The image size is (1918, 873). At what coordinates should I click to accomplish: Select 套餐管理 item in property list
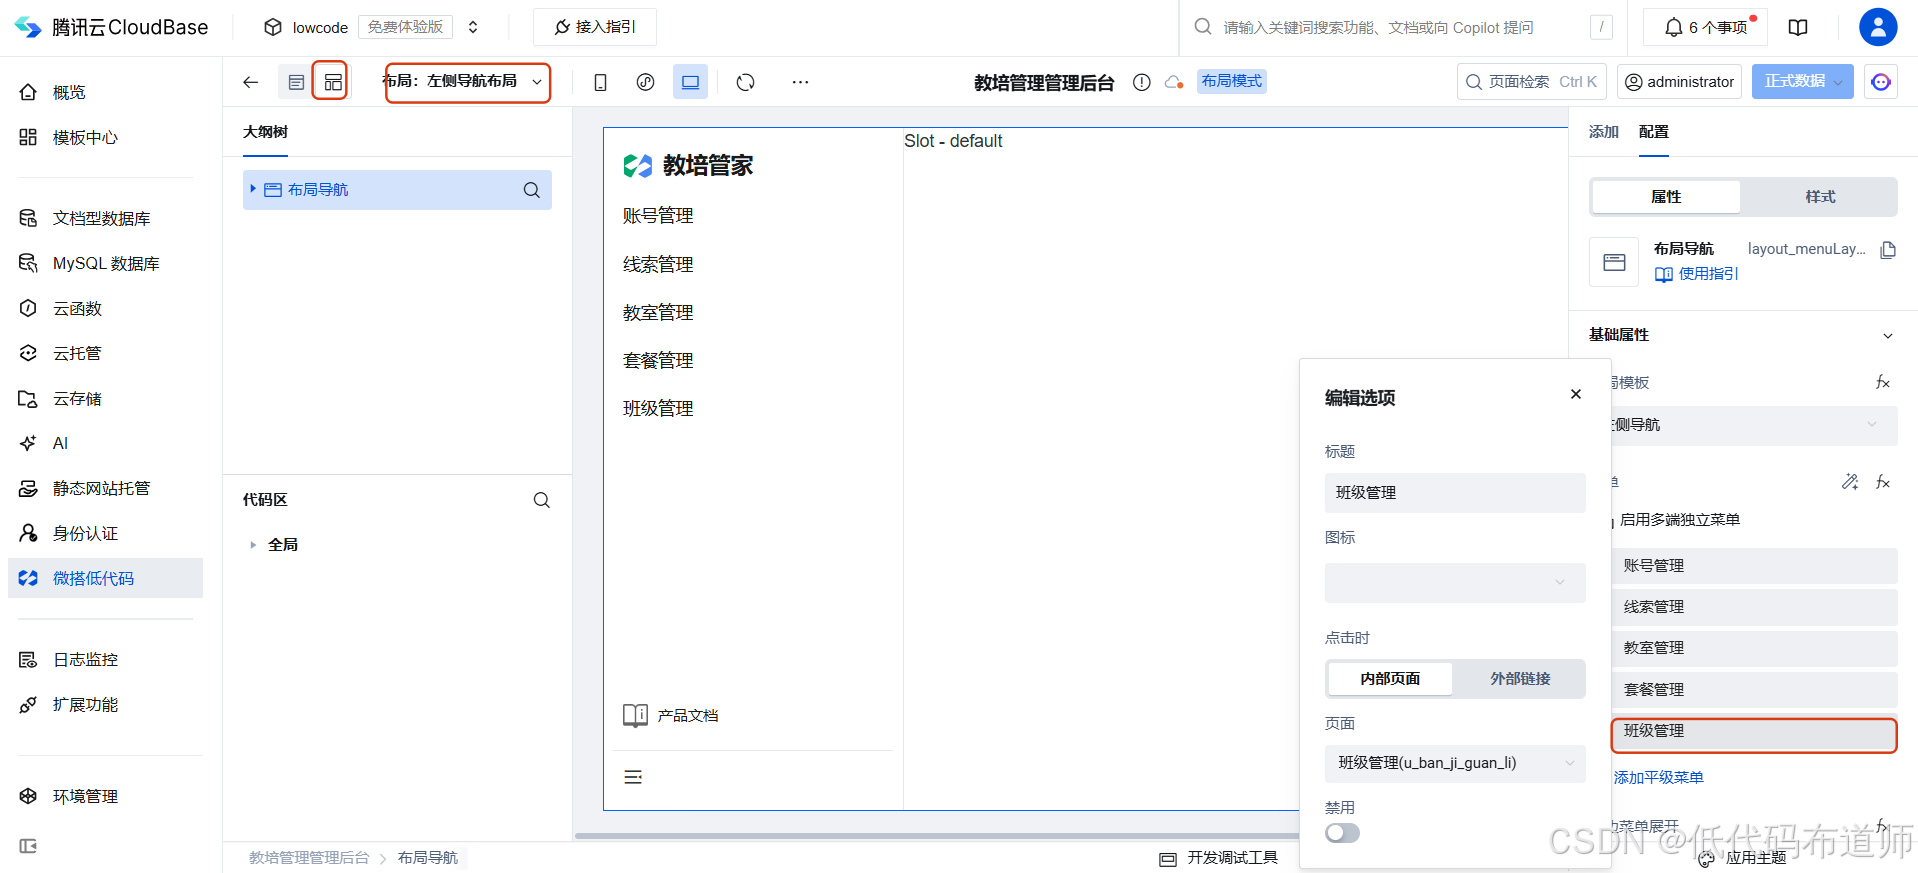pos(1754,690)
